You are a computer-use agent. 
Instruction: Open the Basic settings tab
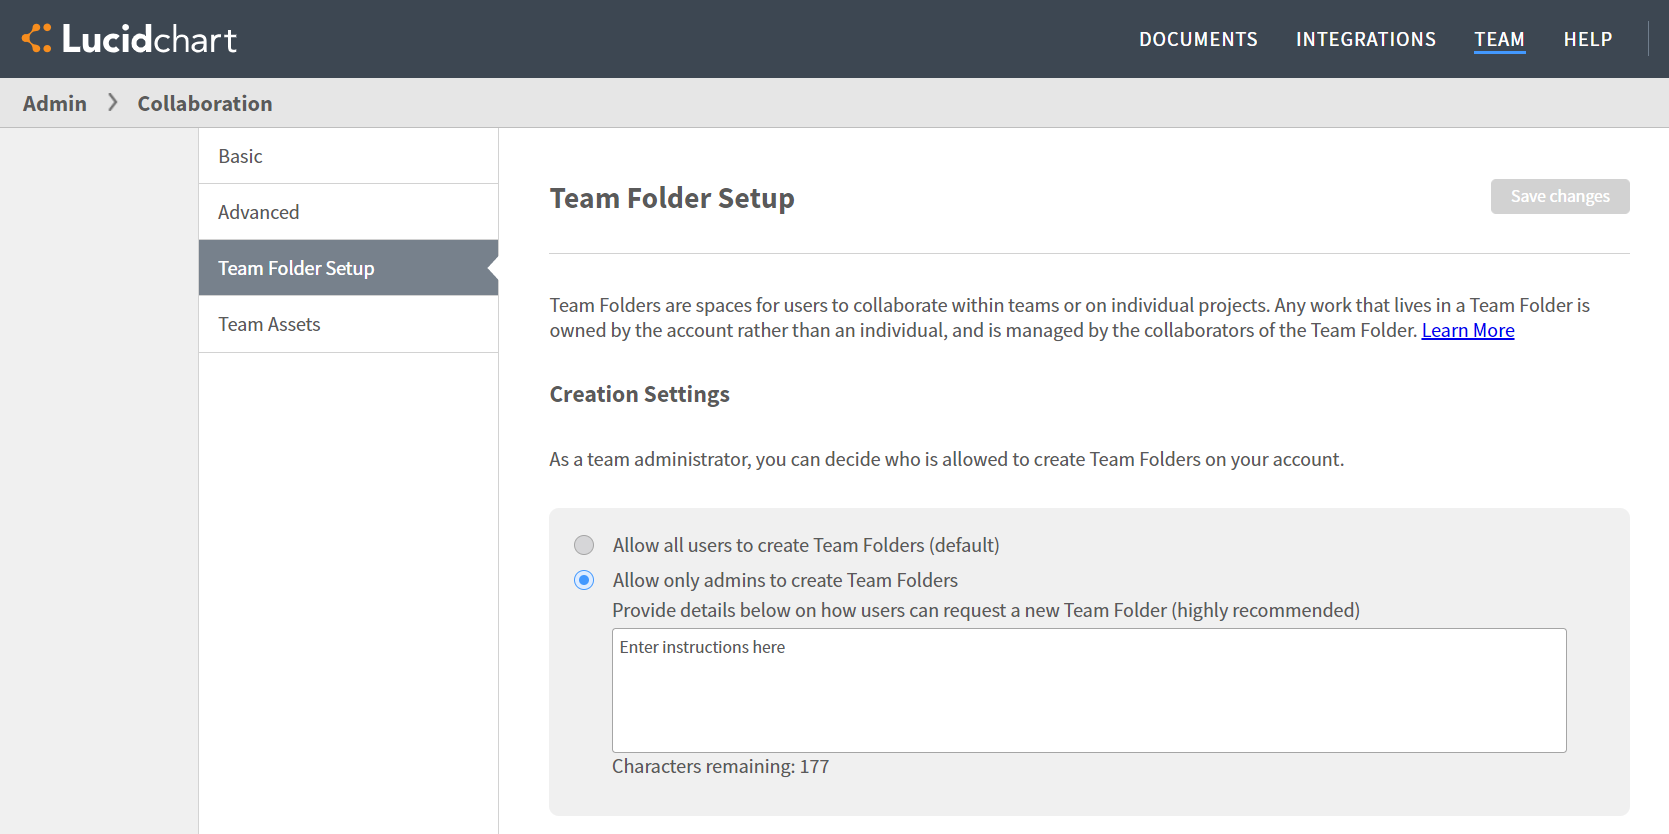pos(348,156)
